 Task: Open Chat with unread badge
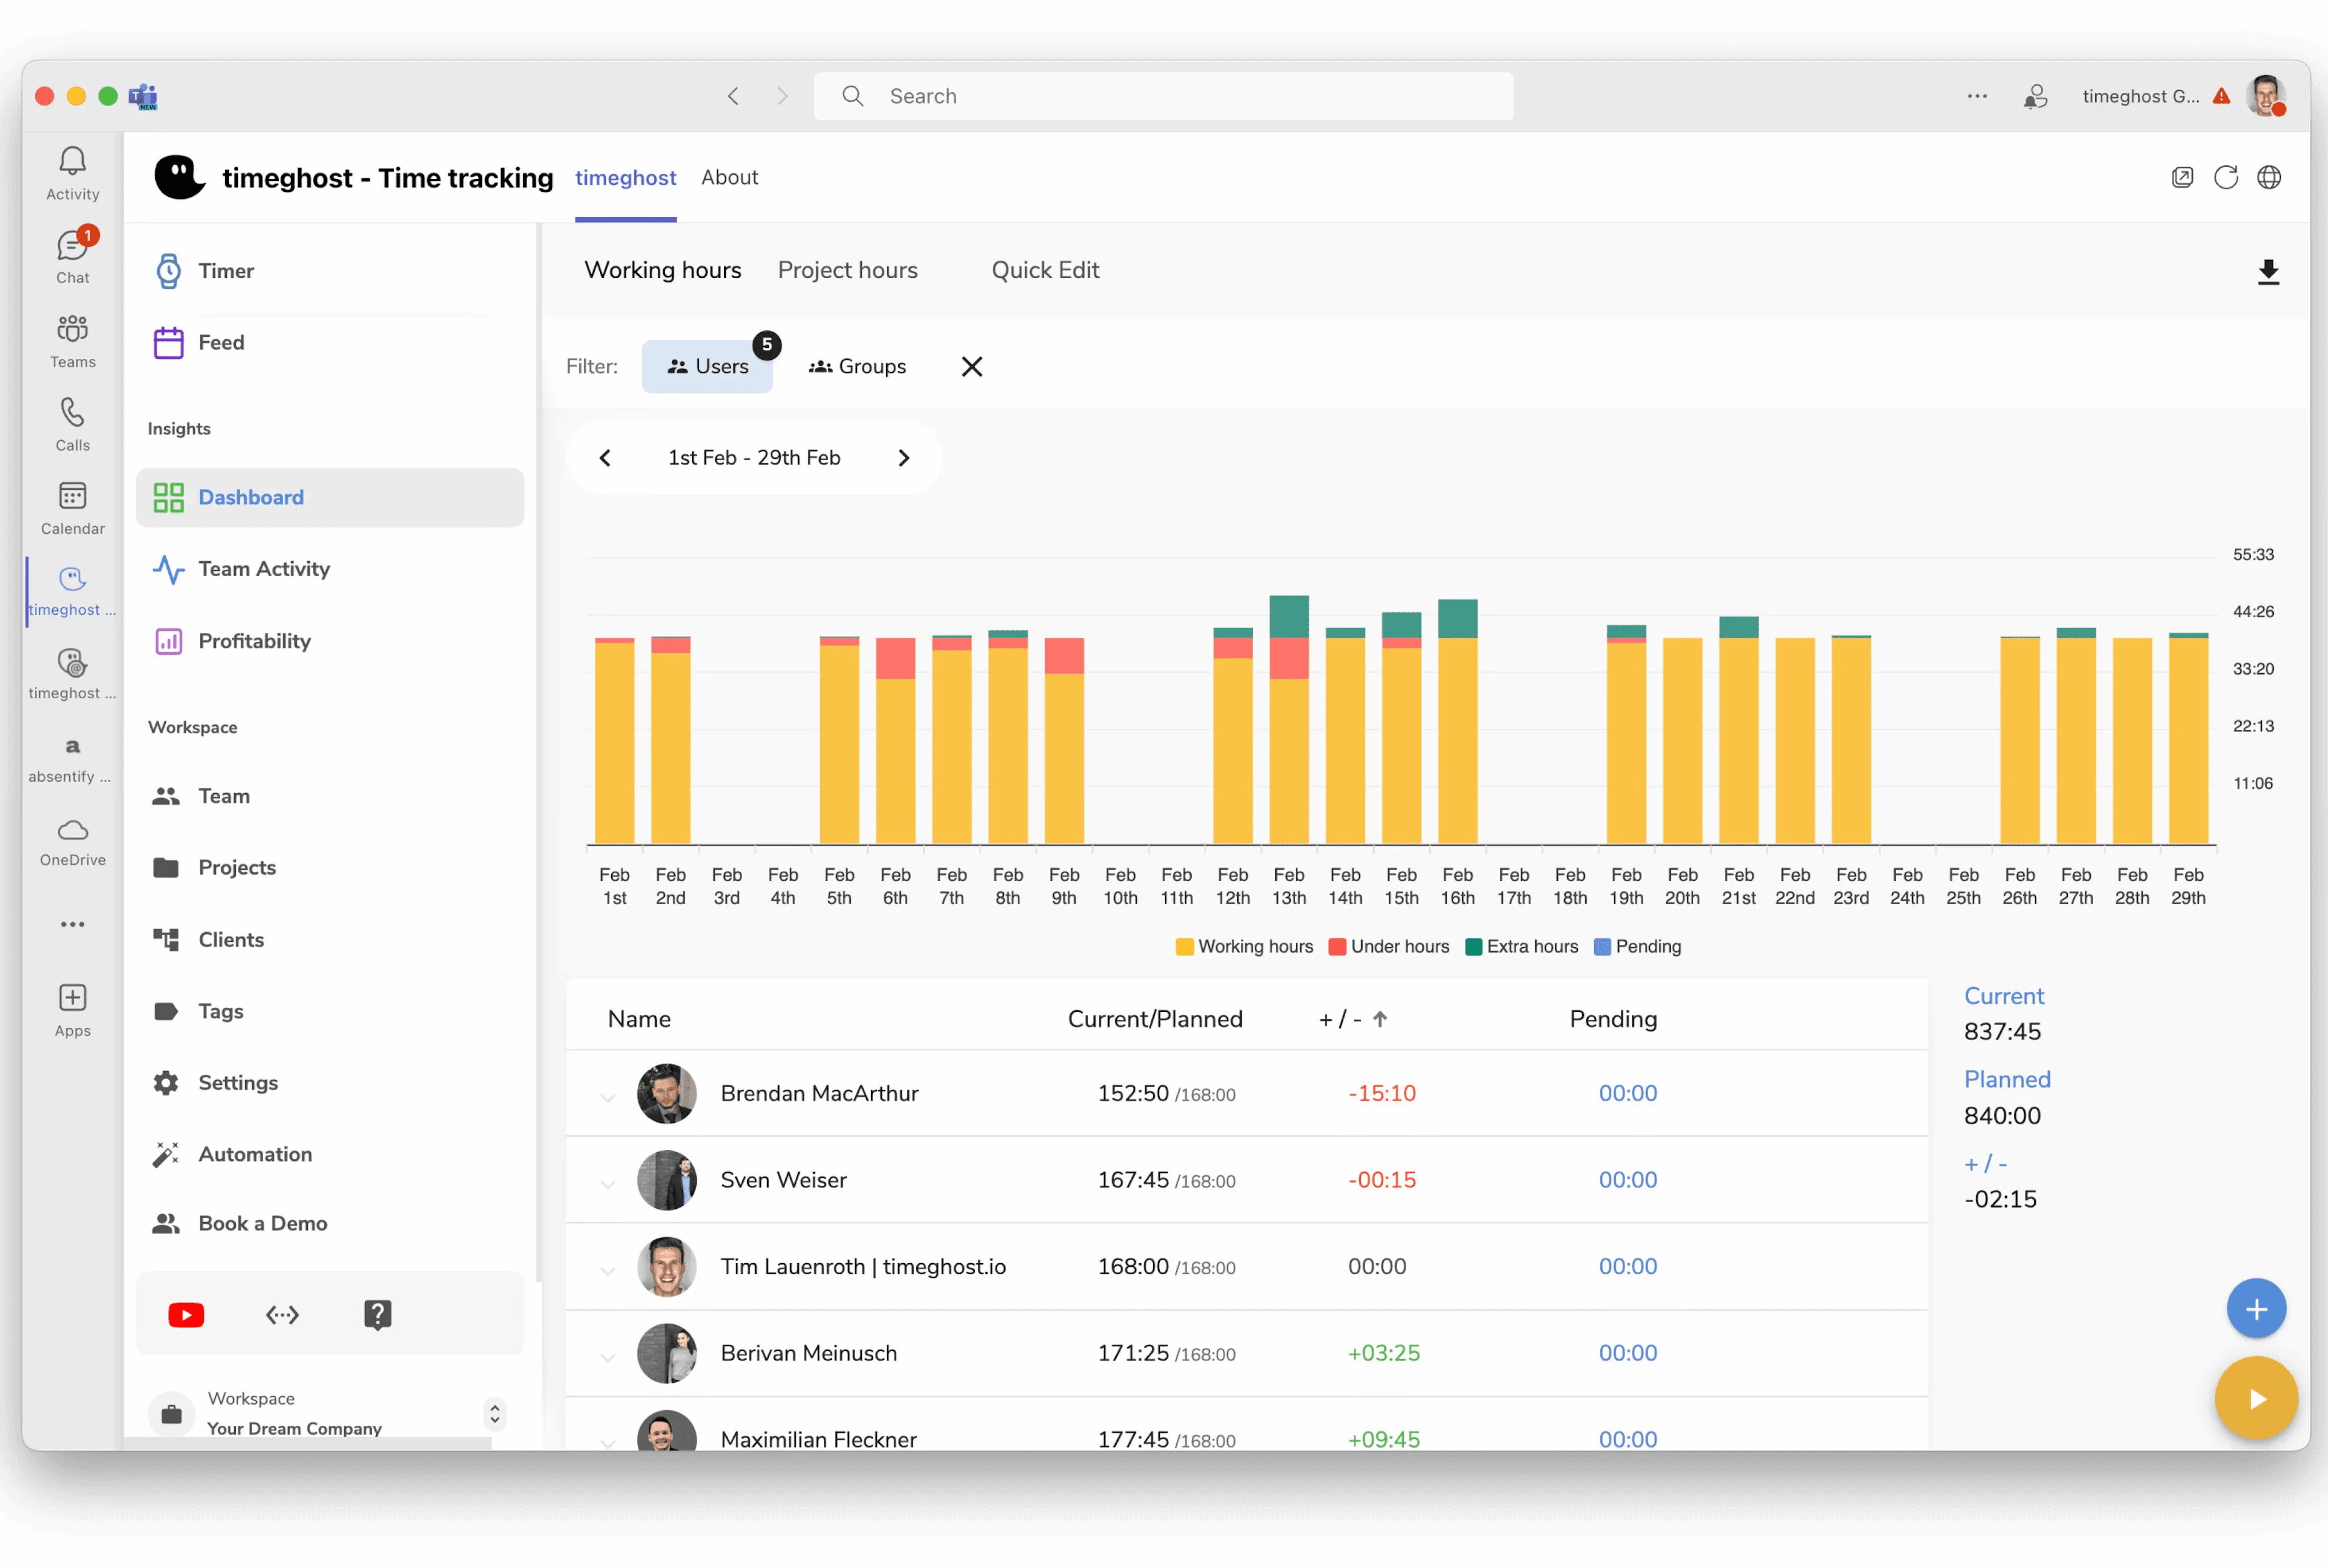pyautogui.click(x=72, y=256)
